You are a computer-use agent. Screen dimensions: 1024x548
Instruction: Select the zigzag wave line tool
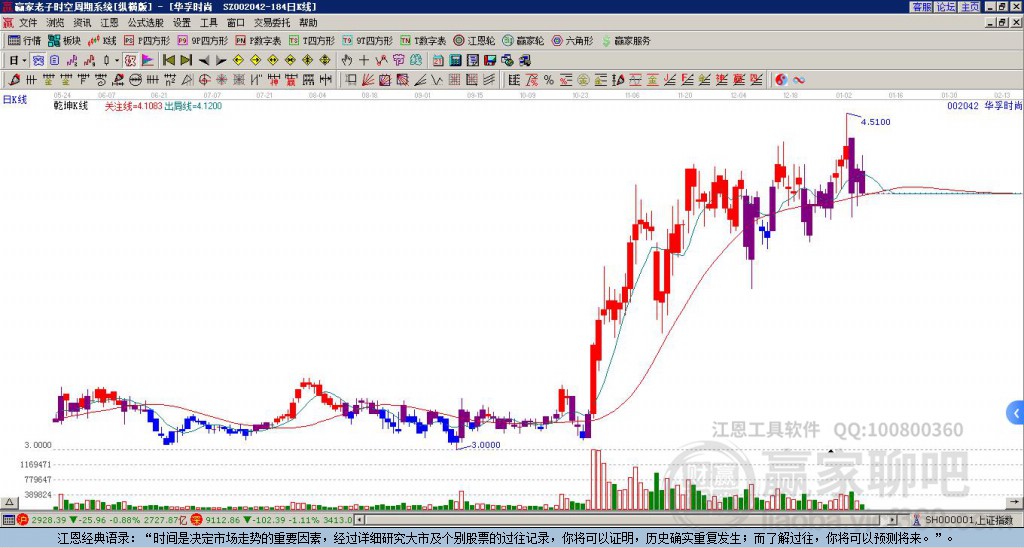(x=436, y=80)
